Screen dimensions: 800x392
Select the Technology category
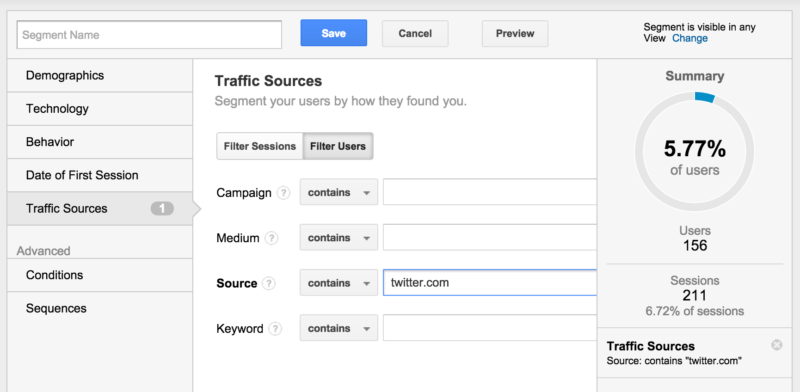click(x=100, y=109)
